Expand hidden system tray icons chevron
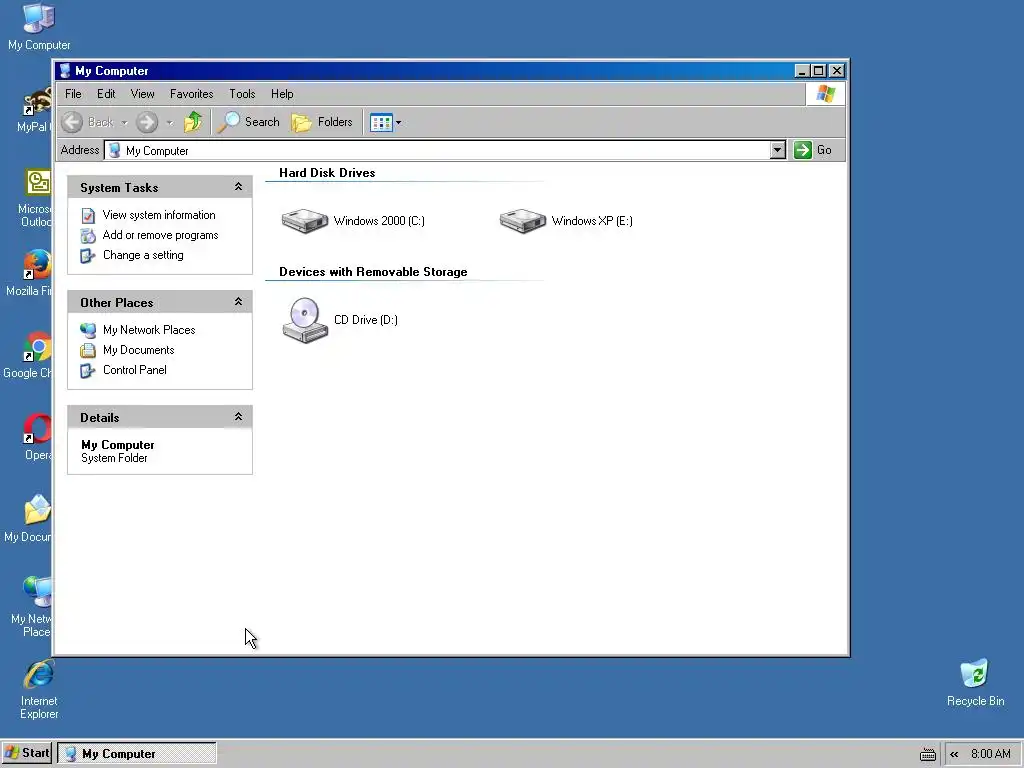This screenshot has width=1024, height=768. point(954,754)
